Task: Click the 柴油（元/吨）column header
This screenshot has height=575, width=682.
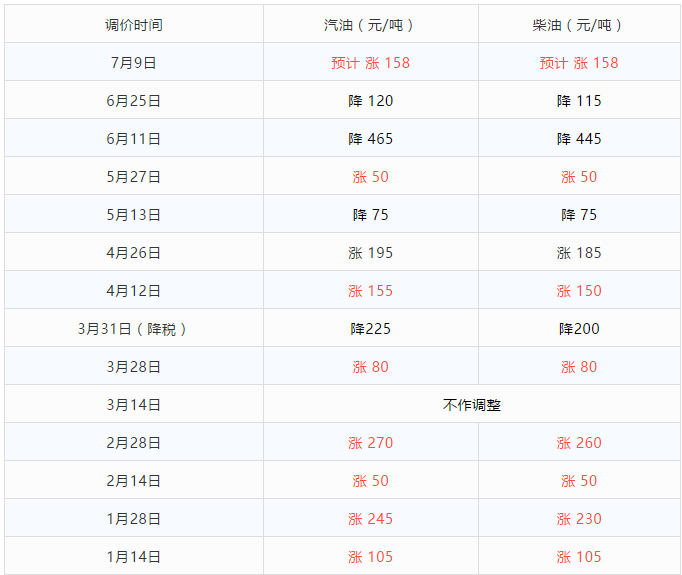Action: (578, 25)
